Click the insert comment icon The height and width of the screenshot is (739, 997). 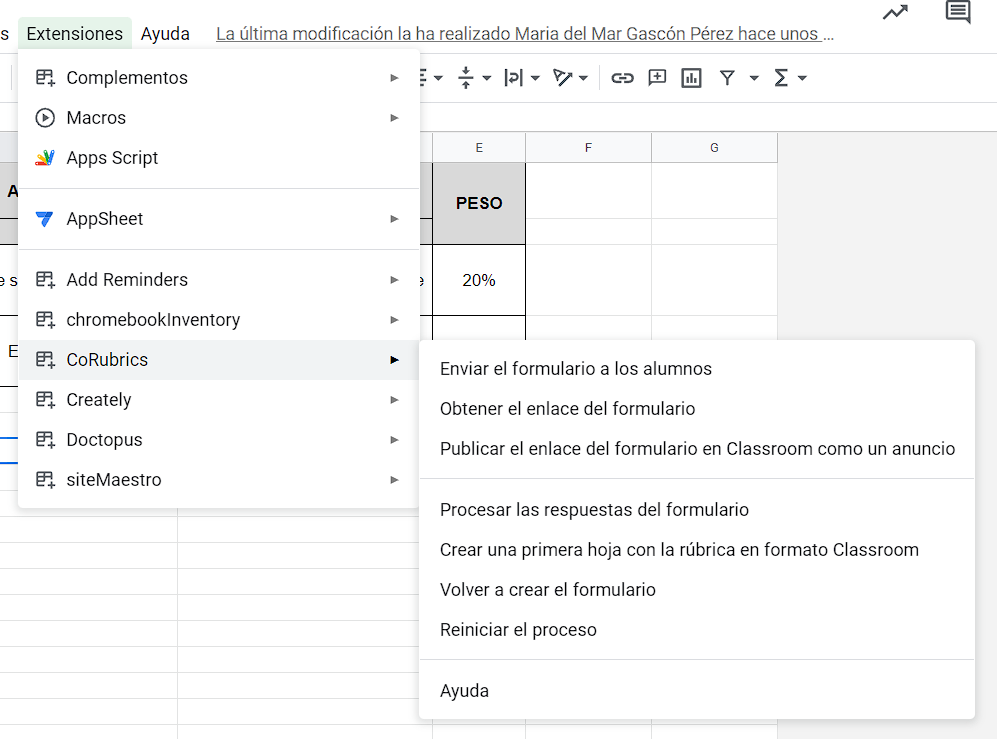pyautogui.click(x=657, y=78)
